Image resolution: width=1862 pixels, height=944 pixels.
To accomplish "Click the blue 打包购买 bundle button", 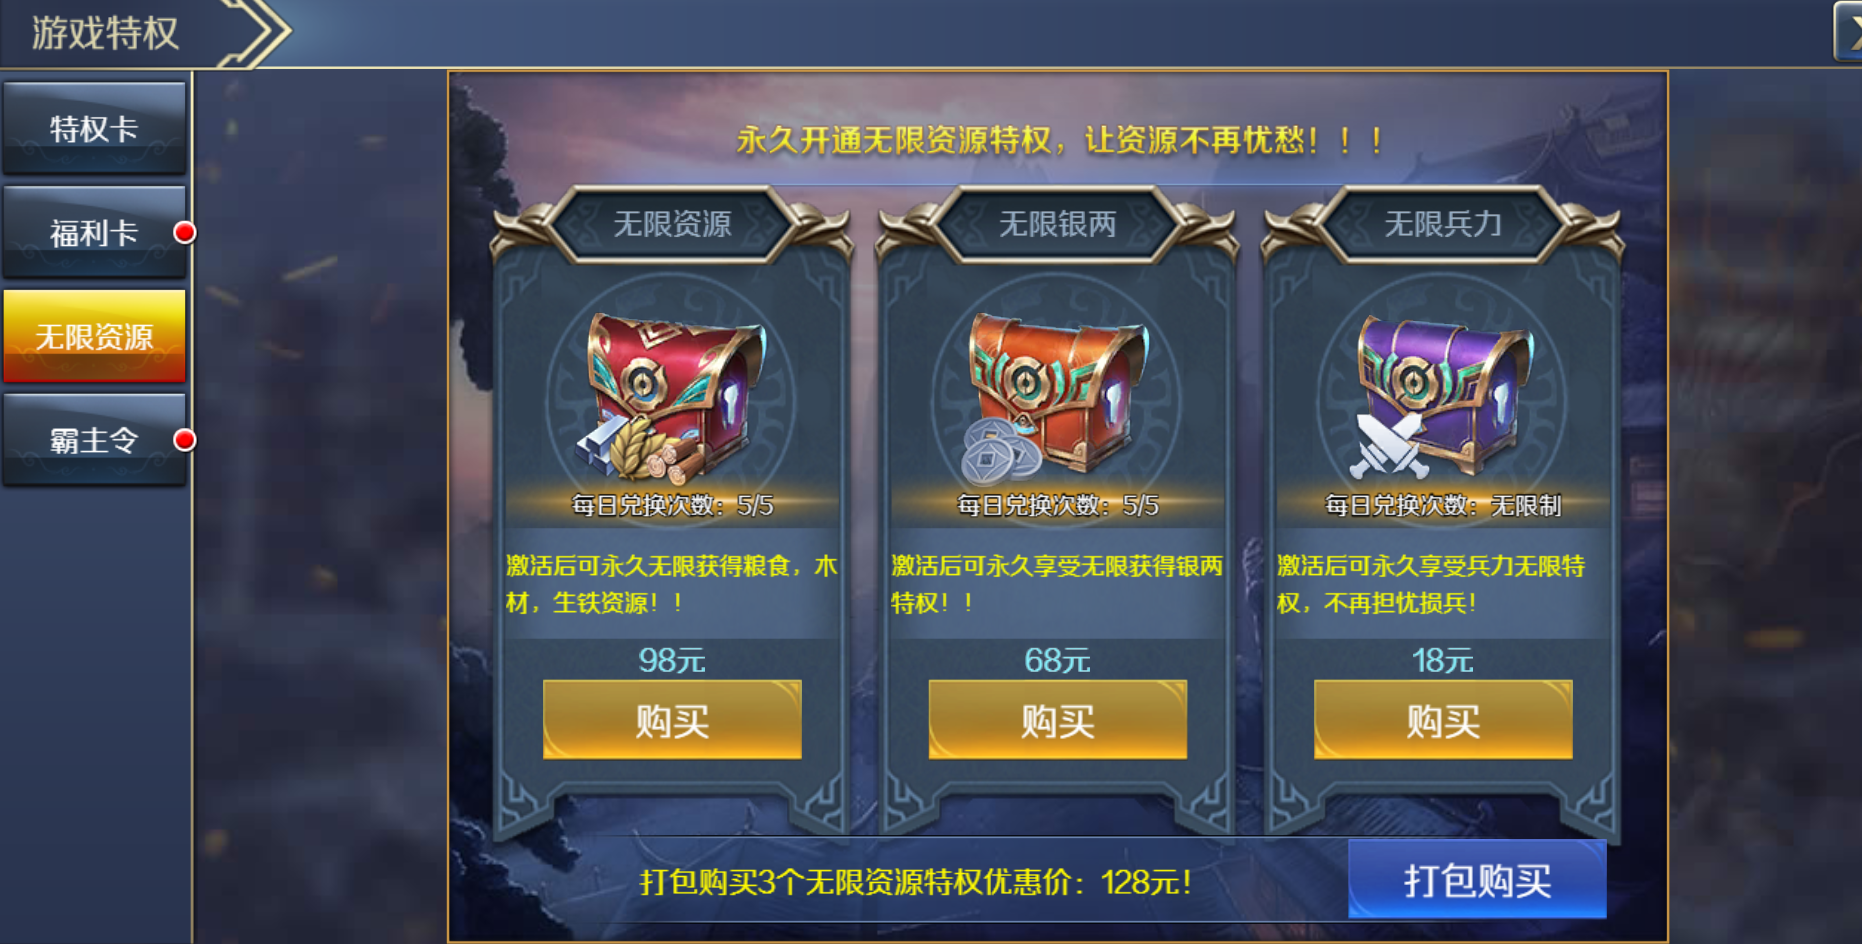I will click(1477, 880).
